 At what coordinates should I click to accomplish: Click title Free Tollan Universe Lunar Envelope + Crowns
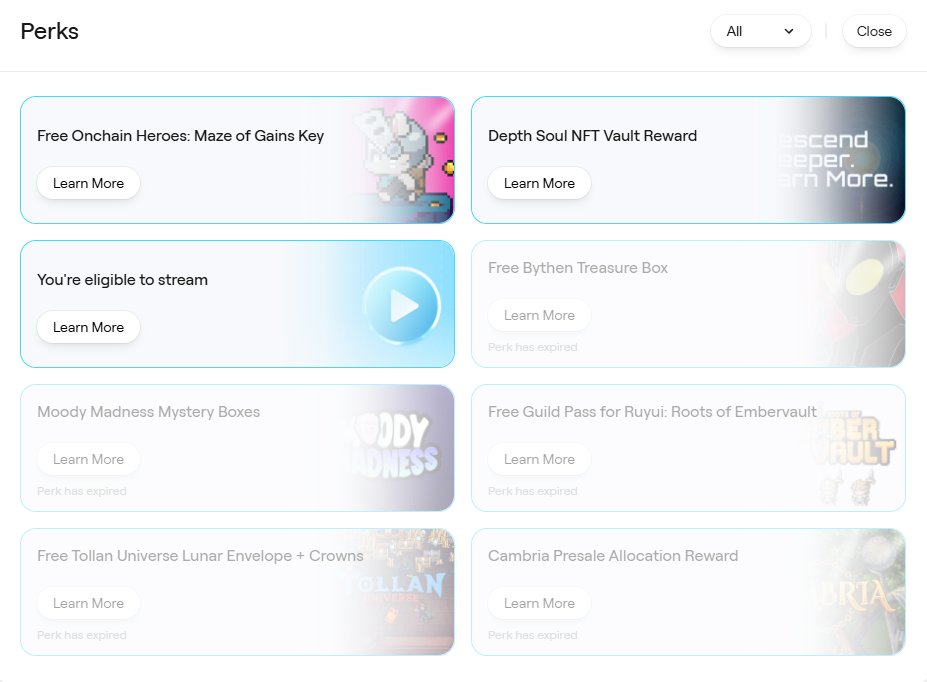pyautogui.click(x=200, y=556)
